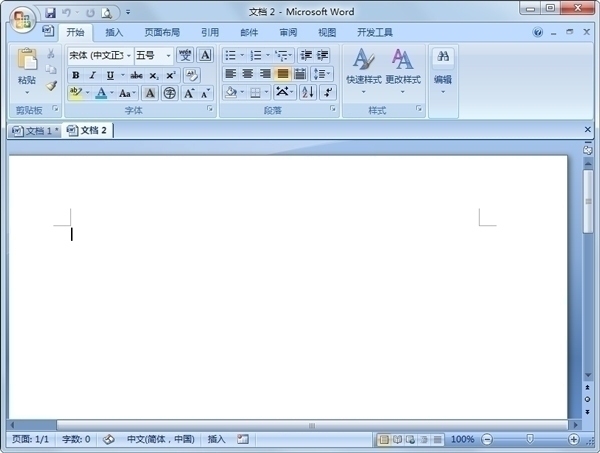Open the font size dropdown
Viewport: 600px width, 453px height.
pos(168,56)
